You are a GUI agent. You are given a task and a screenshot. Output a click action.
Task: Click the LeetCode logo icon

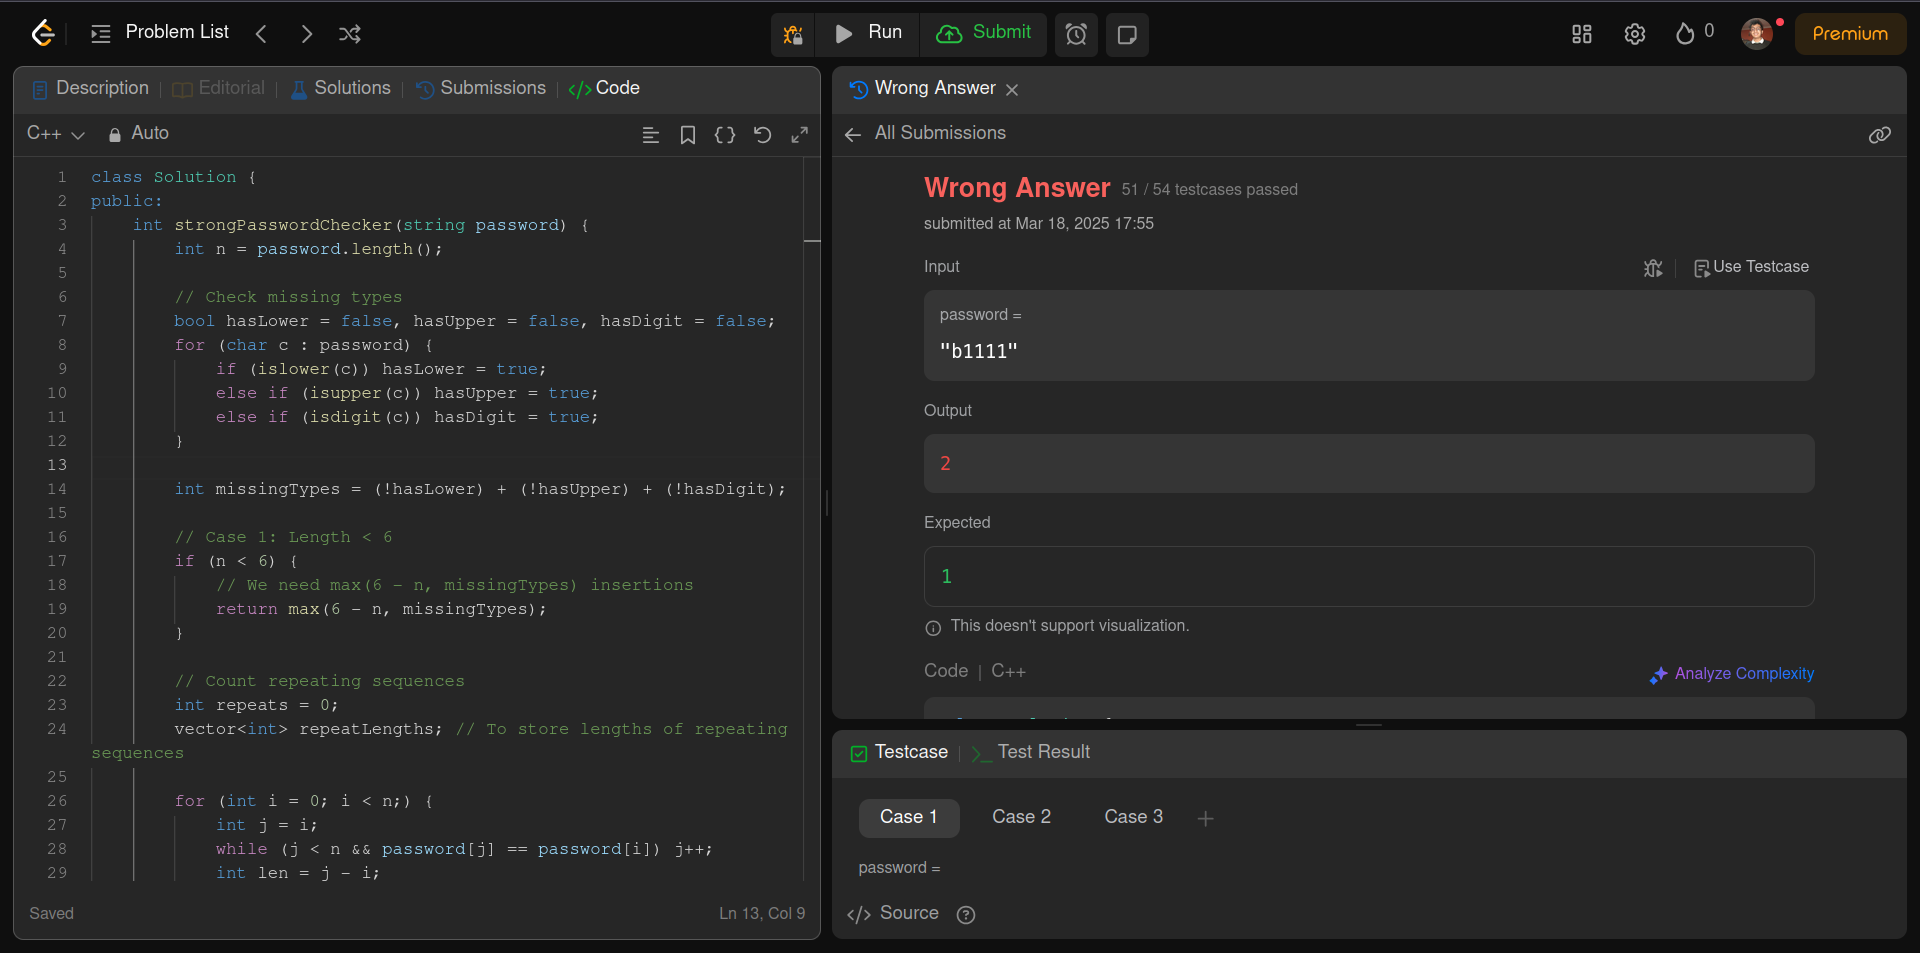pos(42,33)
